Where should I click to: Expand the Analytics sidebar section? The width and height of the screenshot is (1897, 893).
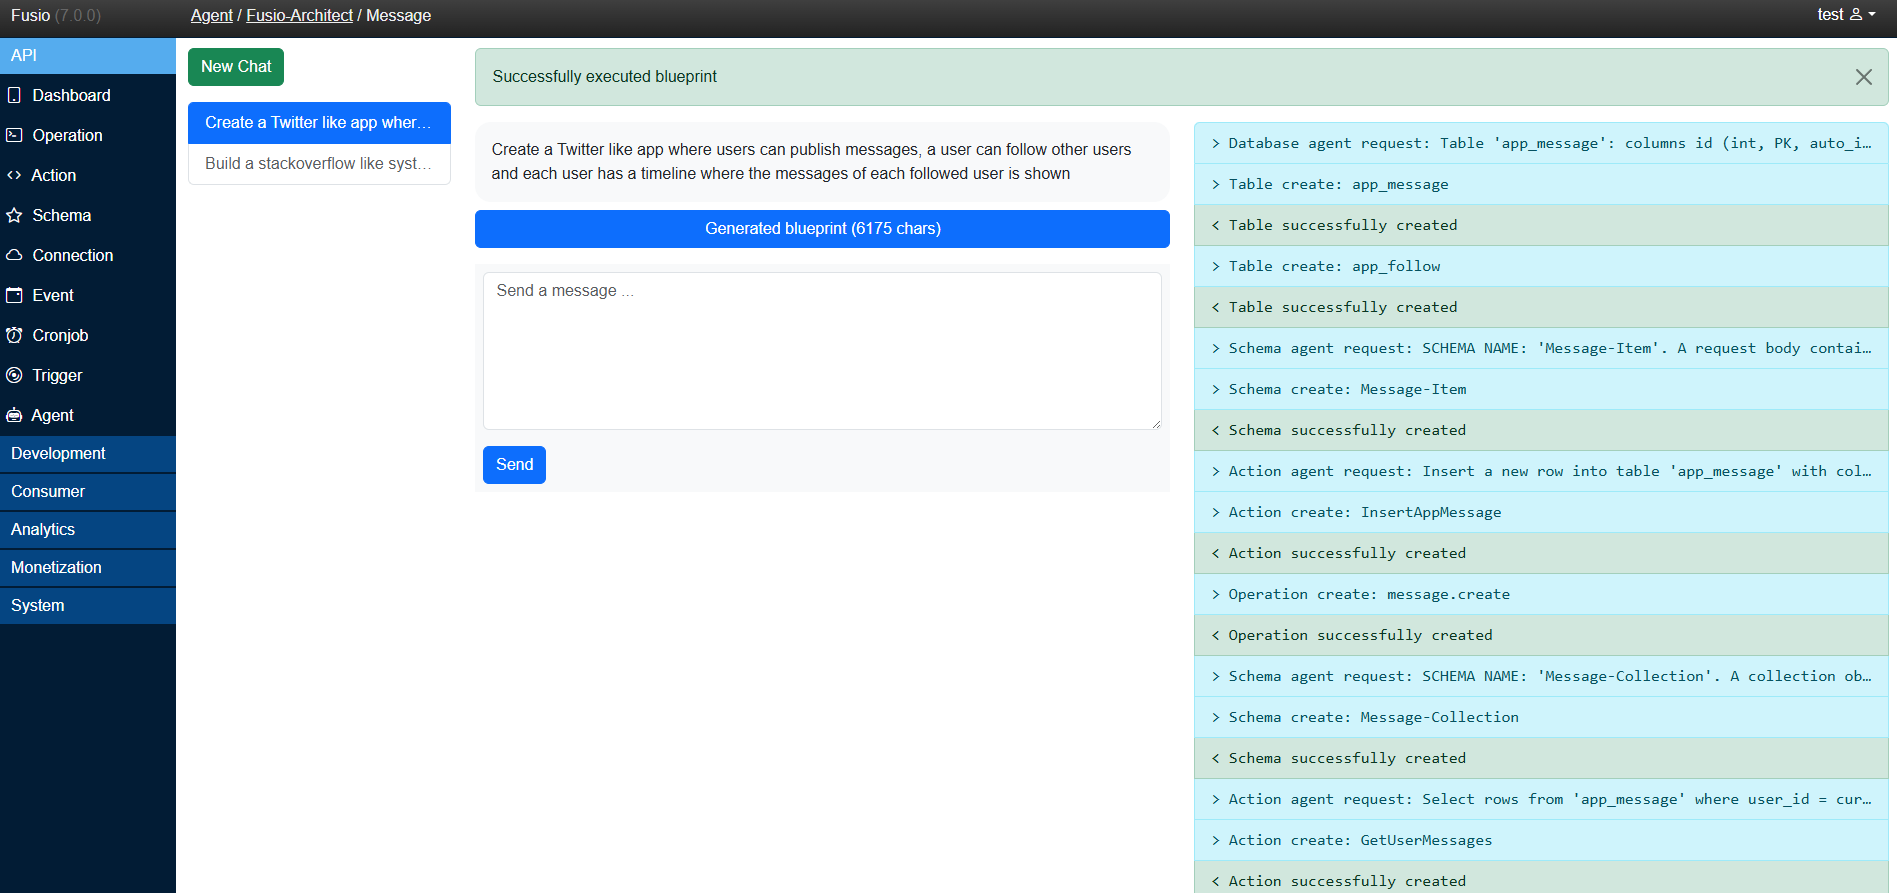pos(43,529)
